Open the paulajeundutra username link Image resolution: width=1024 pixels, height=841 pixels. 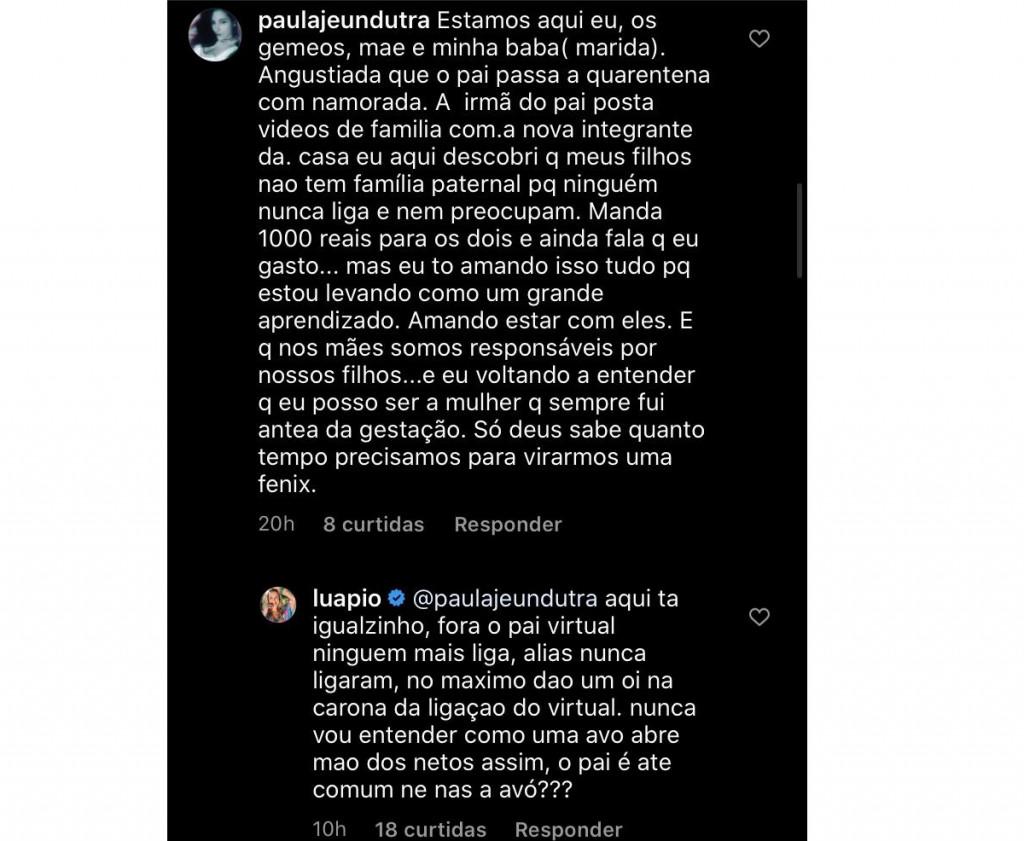coord(344,21)
